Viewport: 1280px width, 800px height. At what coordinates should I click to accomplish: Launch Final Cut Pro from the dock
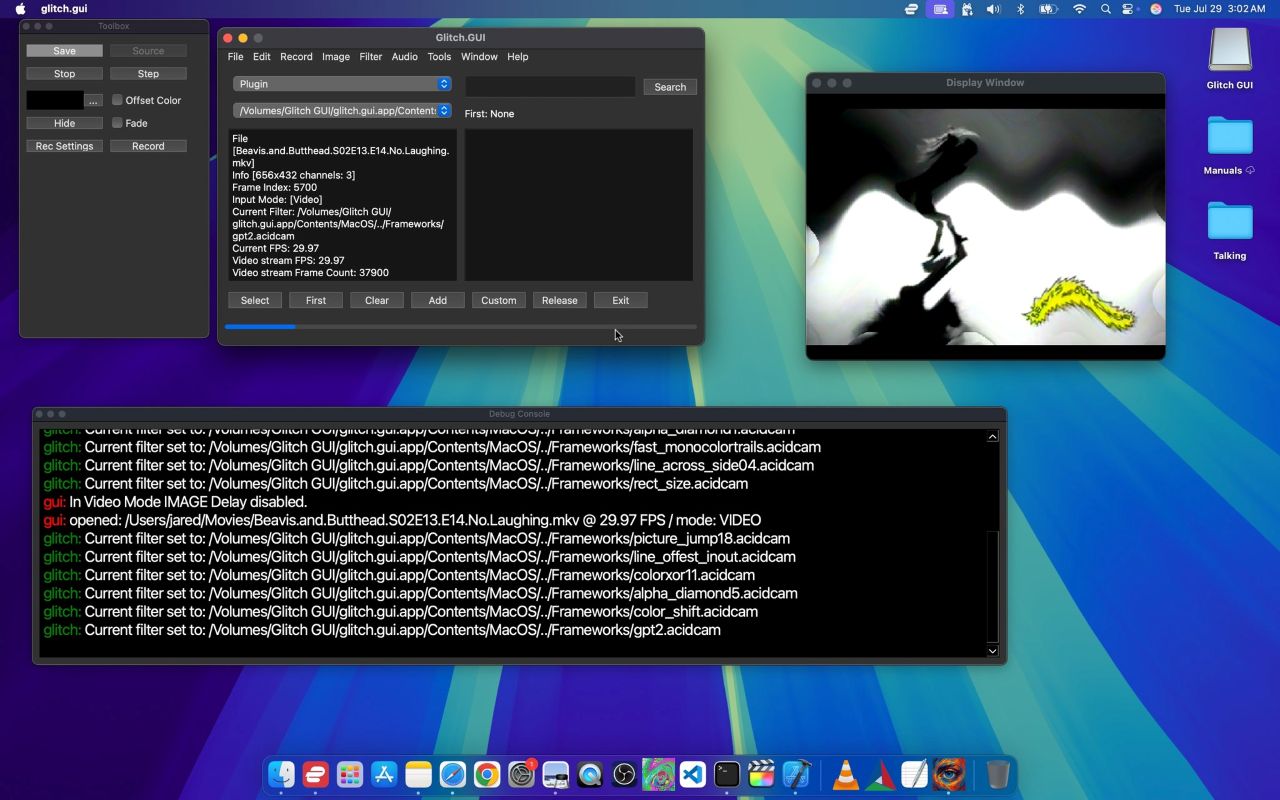click(761, 774)
